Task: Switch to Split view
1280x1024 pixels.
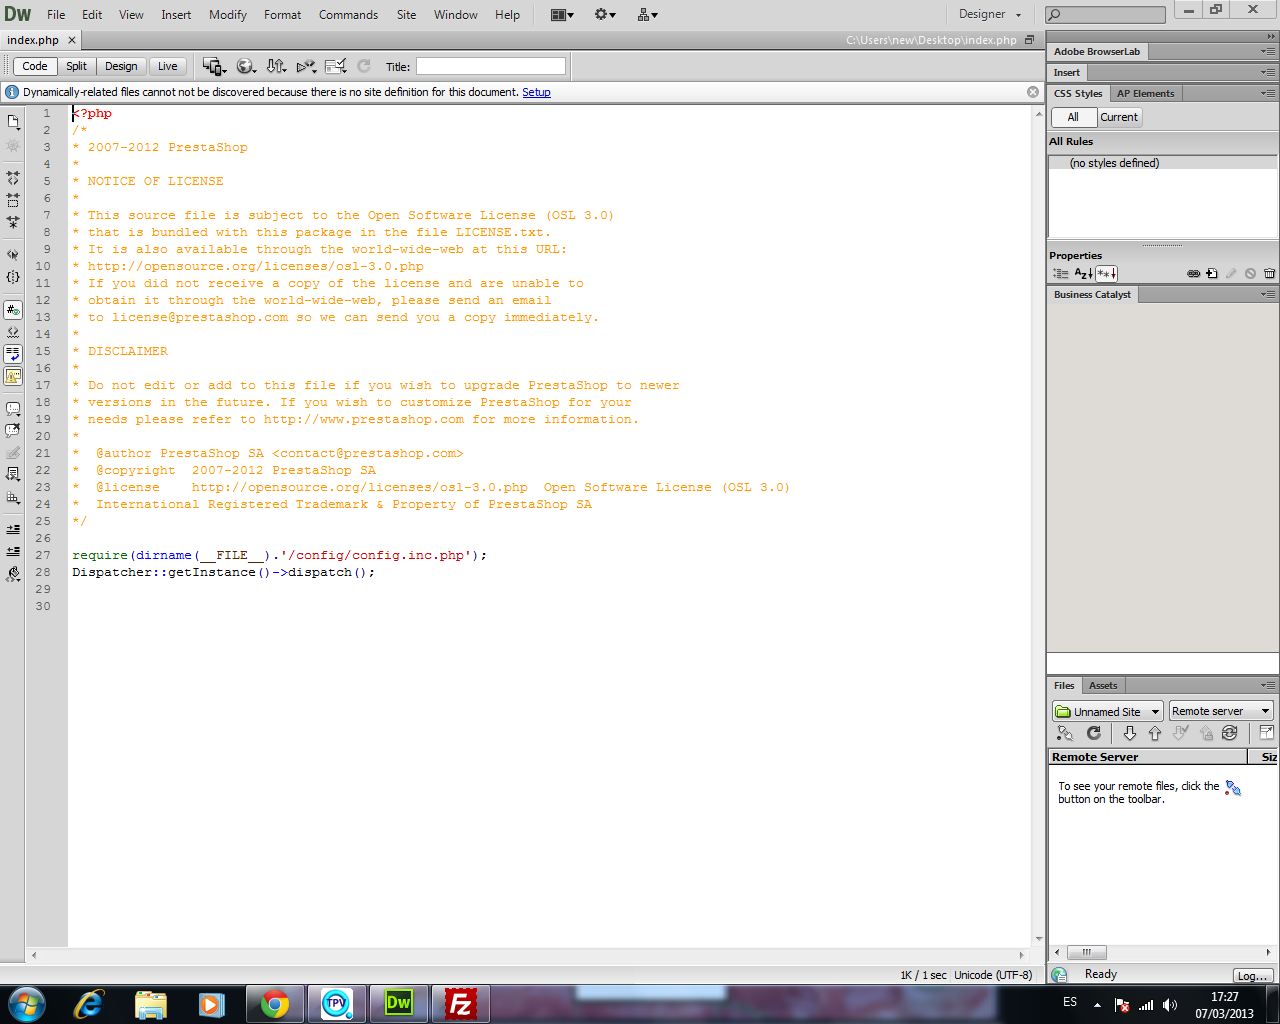Action: [x=77, y=66]
